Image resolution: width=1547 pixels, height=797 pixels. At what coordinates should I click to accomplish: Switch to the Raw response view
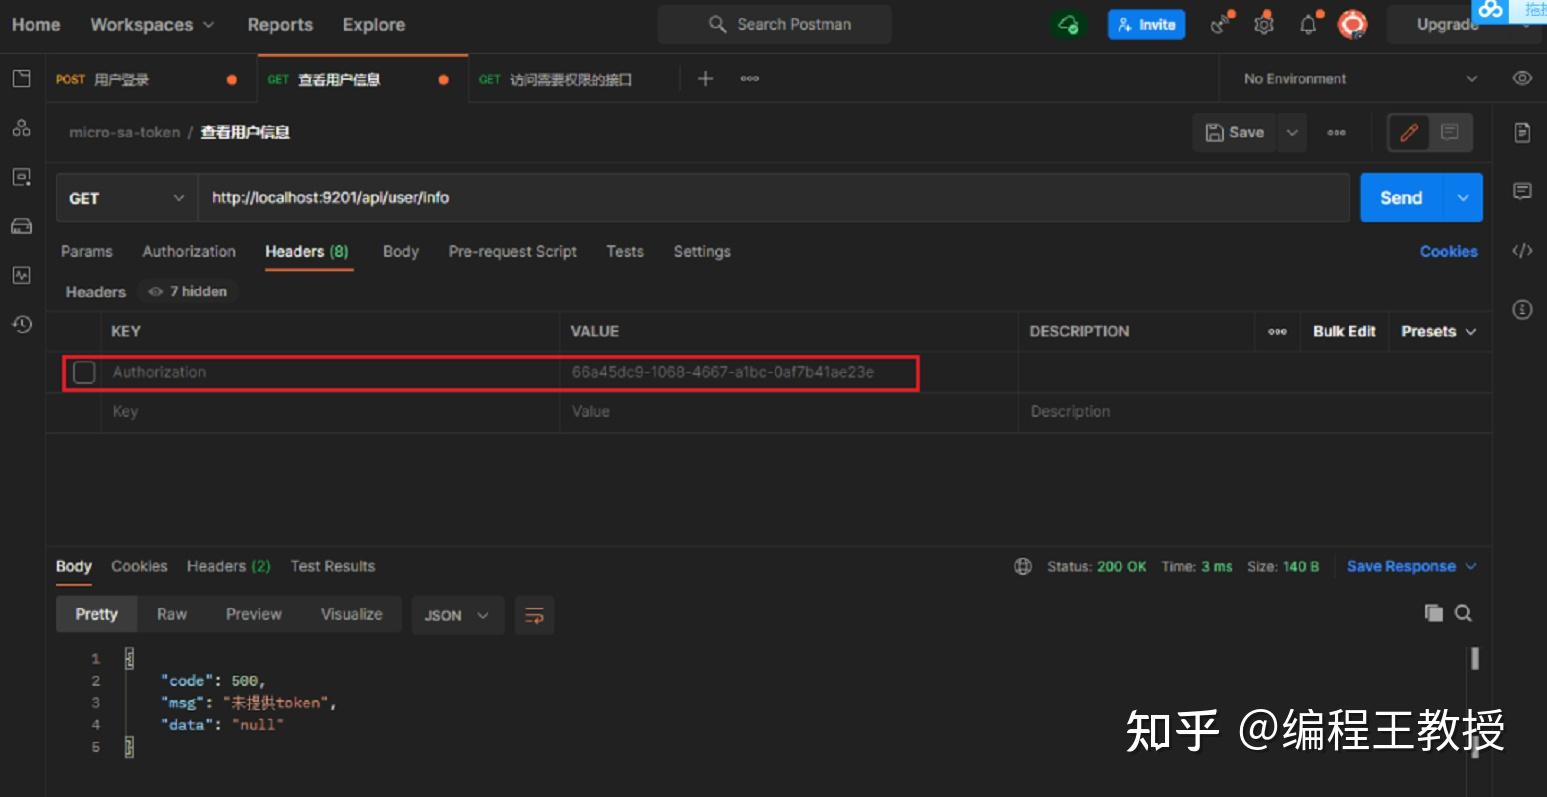pos(172,614)
